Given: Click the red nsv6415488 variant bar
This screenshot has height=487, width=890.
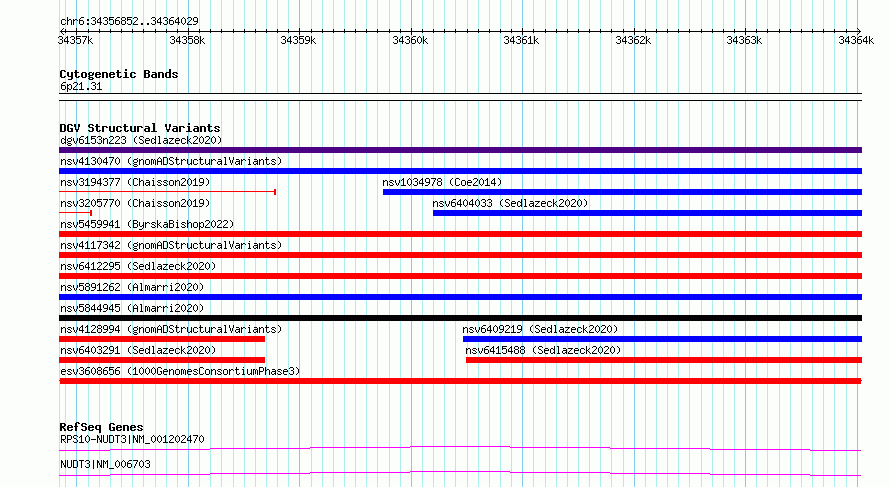Looking at the screenshot, I should (x=664, y=360).
